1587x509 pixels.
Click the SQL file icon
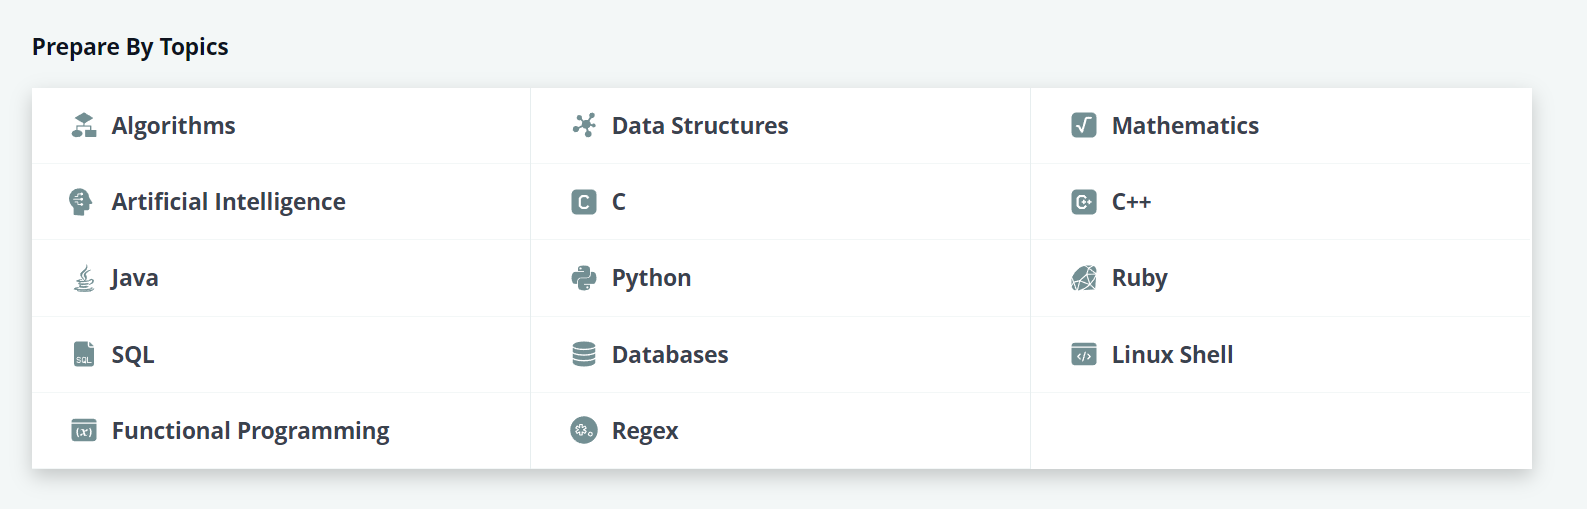(x=84, y=354)
